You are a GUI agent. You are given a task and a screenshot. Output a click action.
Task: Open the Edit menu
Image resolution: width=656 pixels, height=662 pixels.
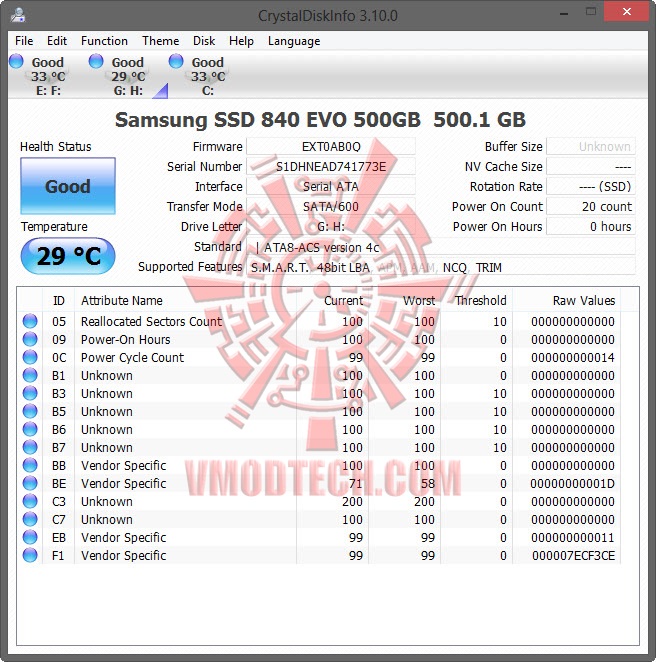pos(57,41)
